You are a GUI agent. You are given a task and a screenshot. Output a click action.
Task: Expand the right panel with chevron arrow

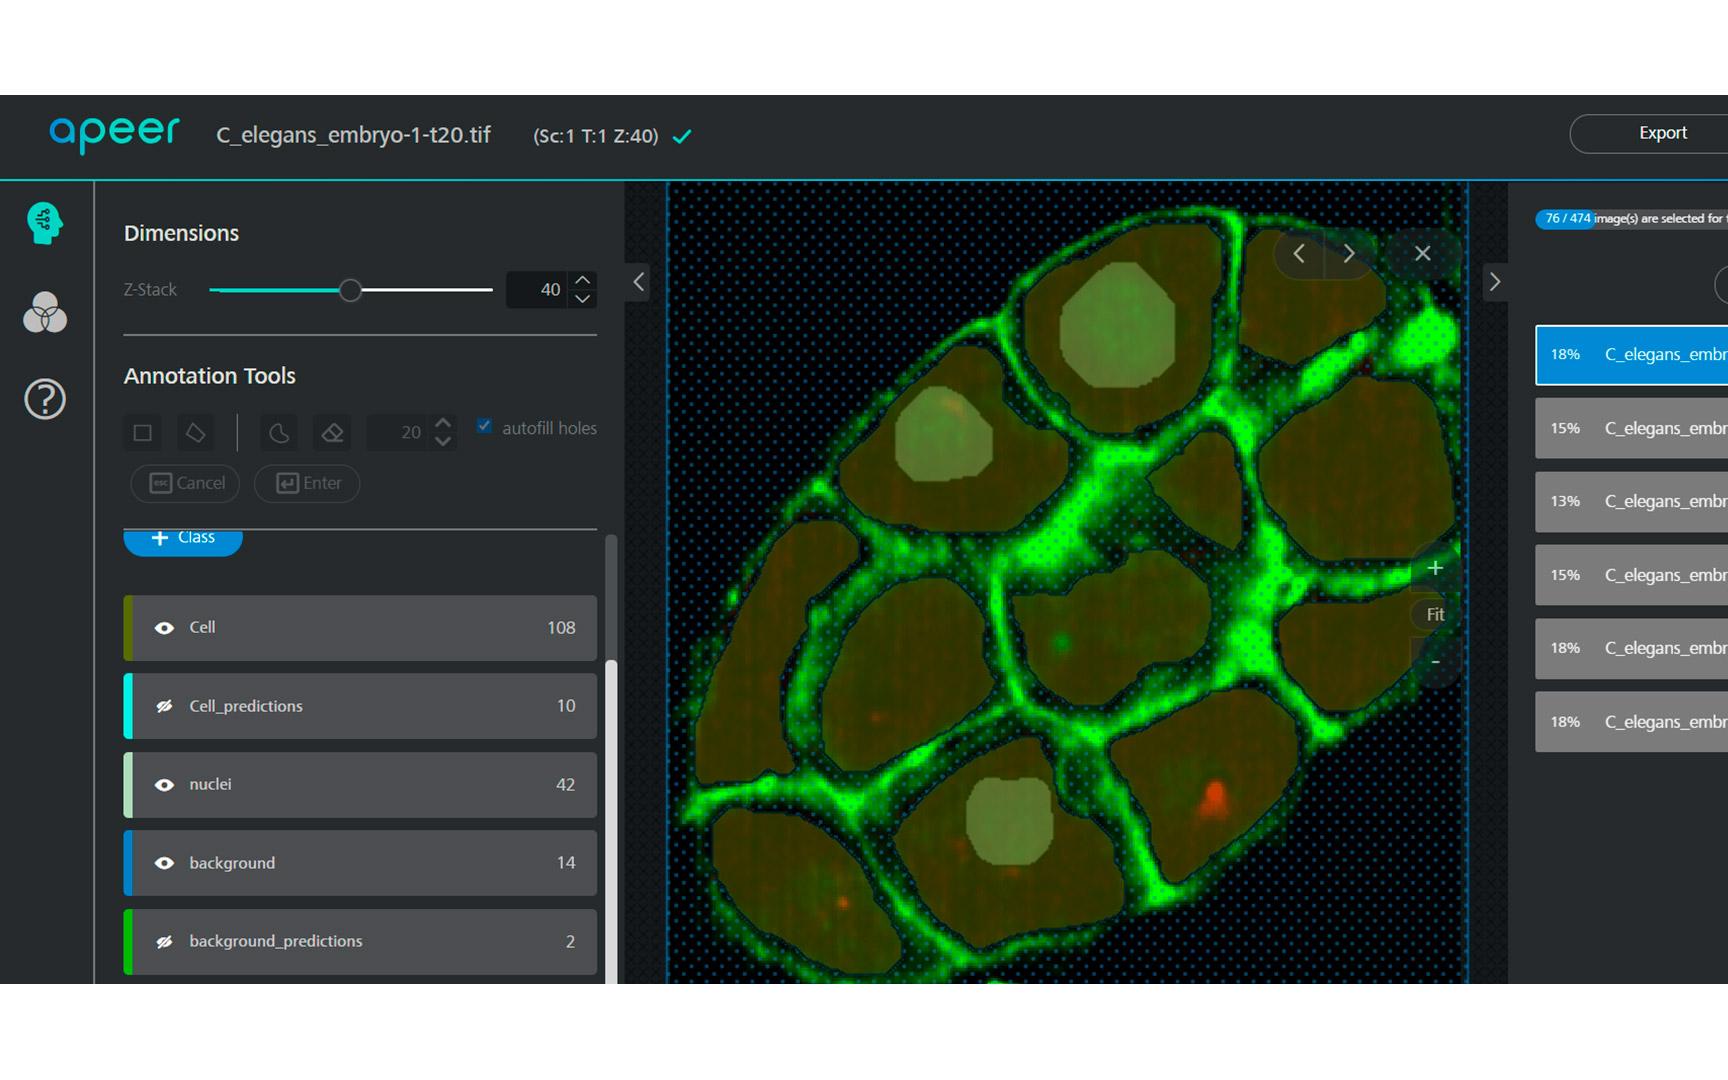[1495, 282]
